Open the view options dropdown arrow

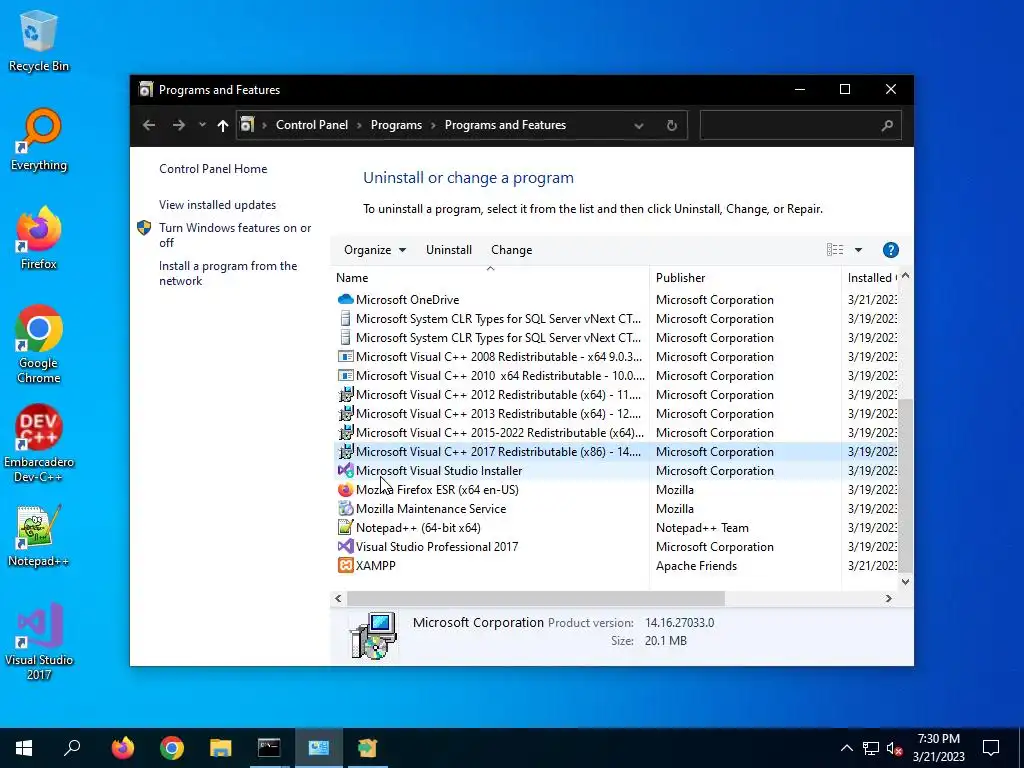tap(858, 250)
